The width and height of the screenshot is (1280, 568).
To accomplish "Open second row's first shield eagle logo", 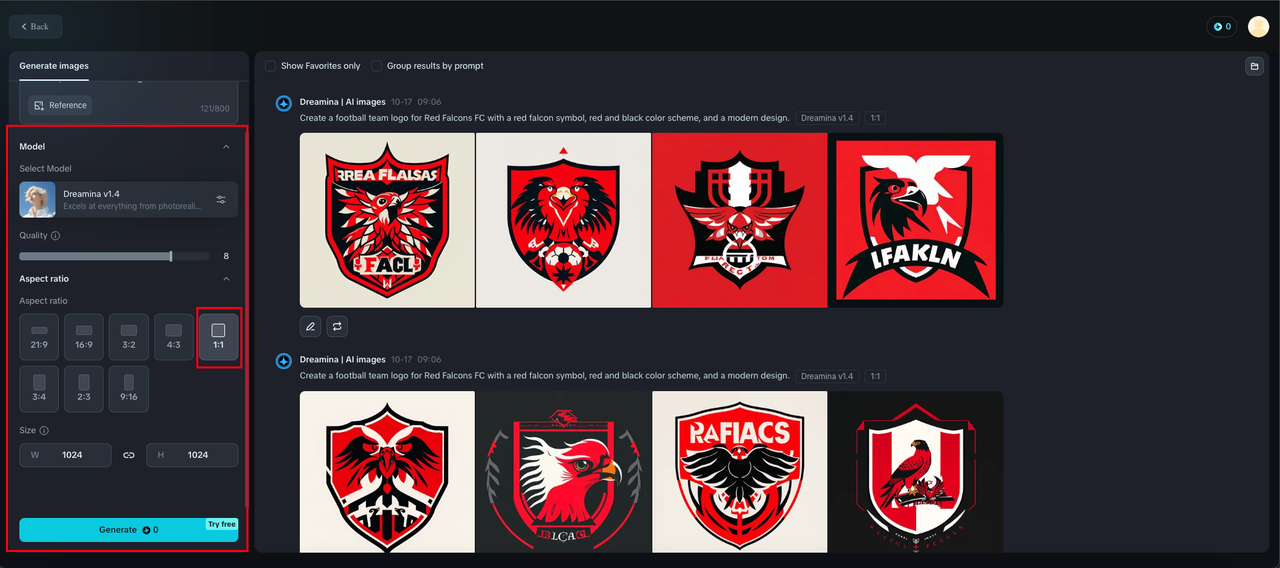I will 387,471.
